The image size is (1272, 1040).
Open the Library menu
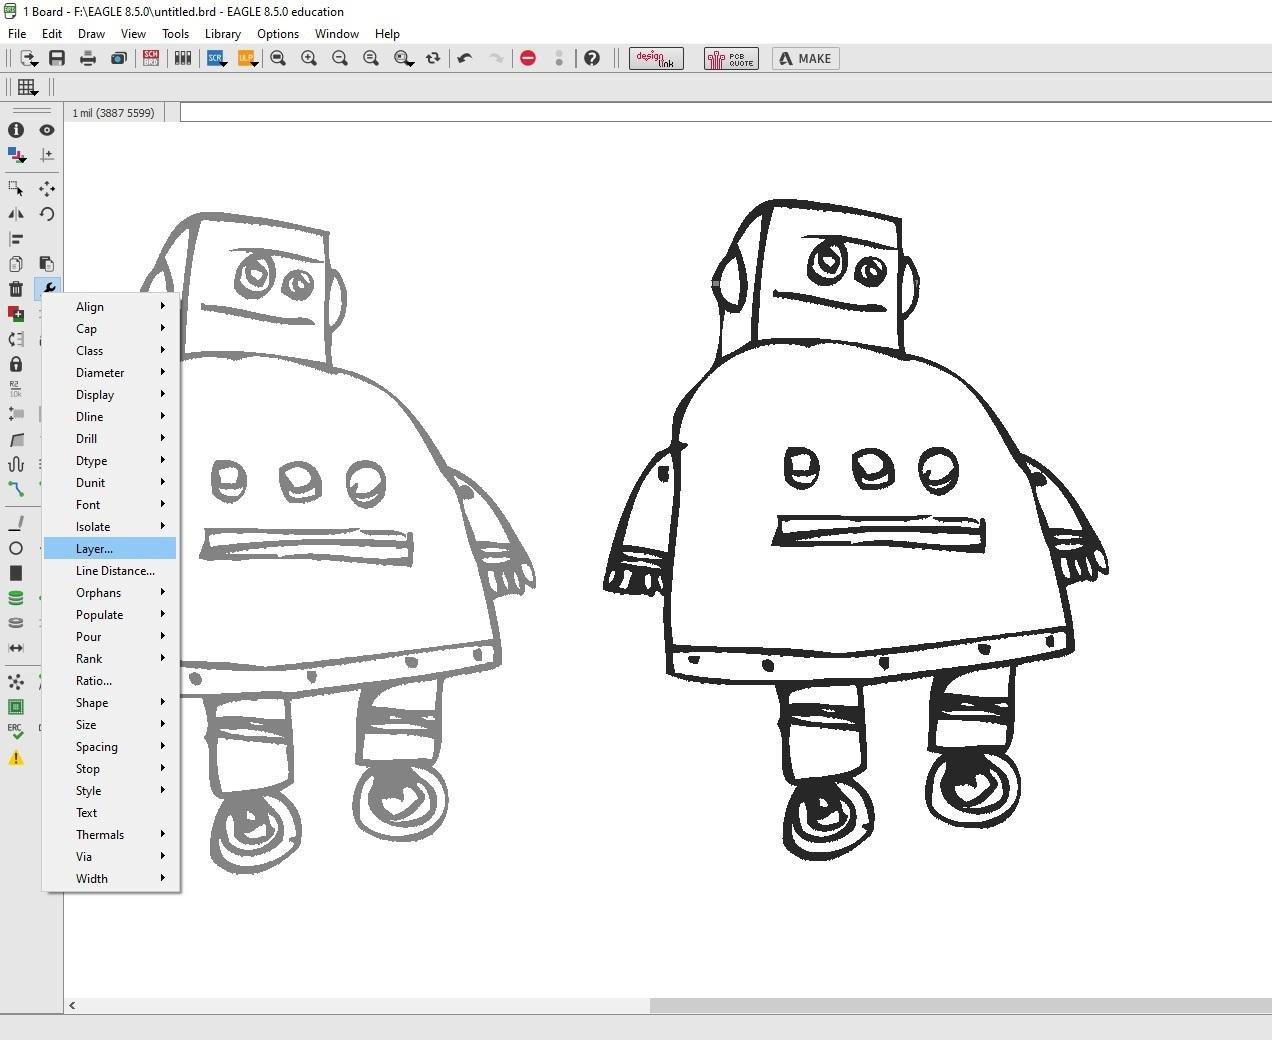pyautogui.click(x=222, y=33)
